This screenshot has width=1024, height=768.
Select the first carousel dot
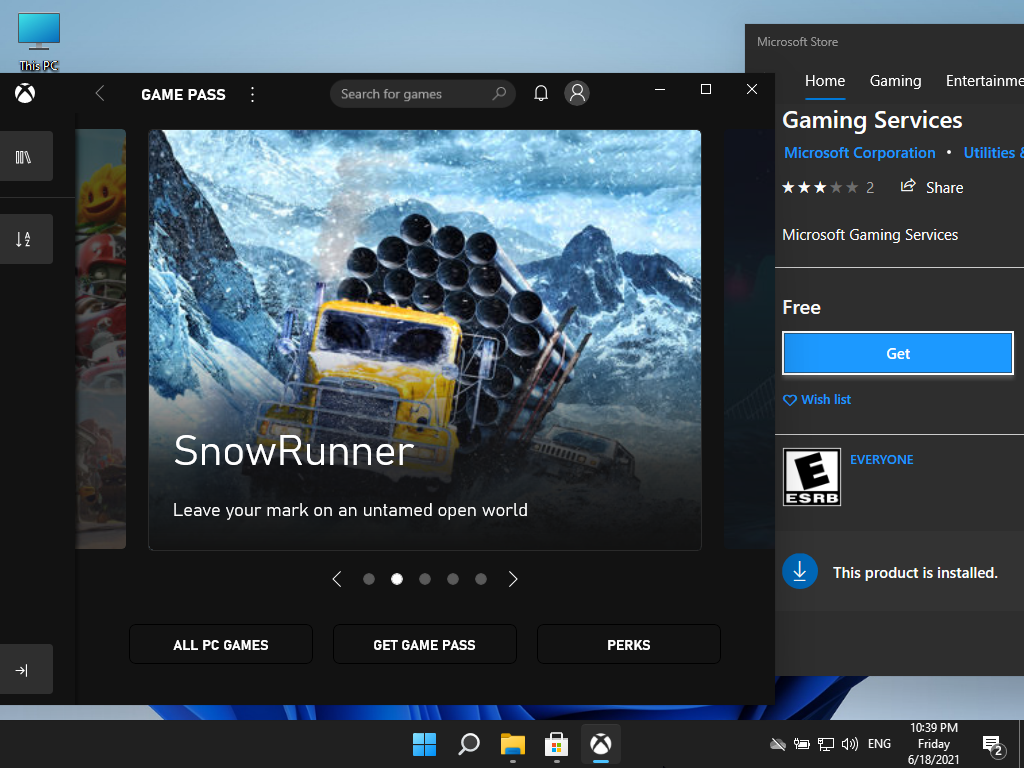pyautogui.click(x=369, y=579)
